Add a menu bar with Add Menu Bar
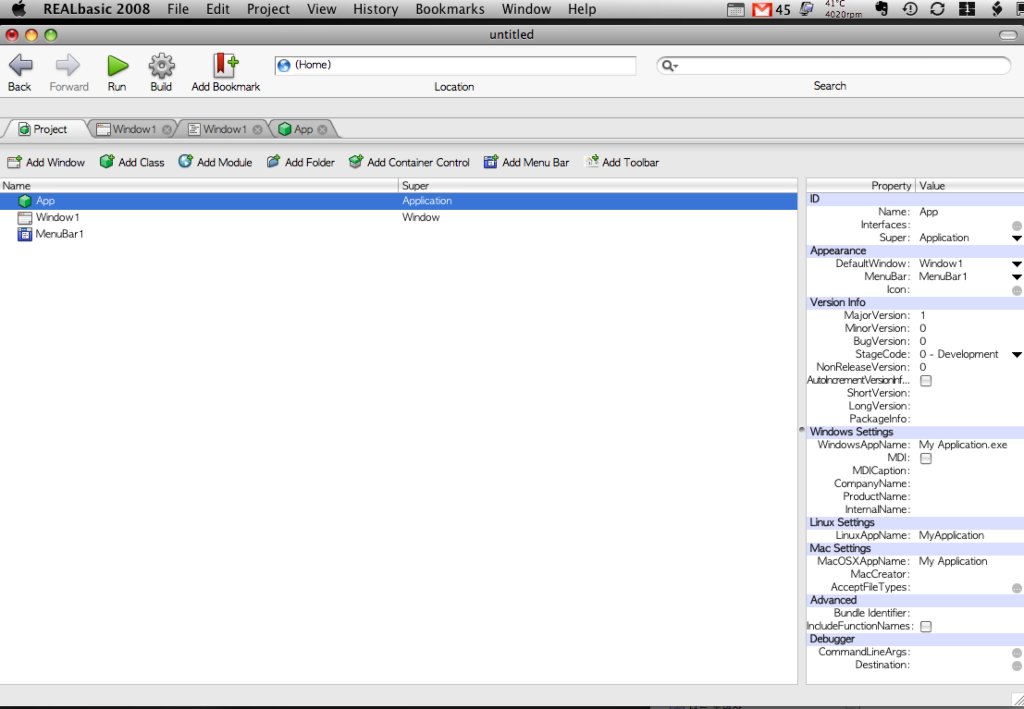The width and height of the screenshot is (1024, 709). tap(526, 162)
